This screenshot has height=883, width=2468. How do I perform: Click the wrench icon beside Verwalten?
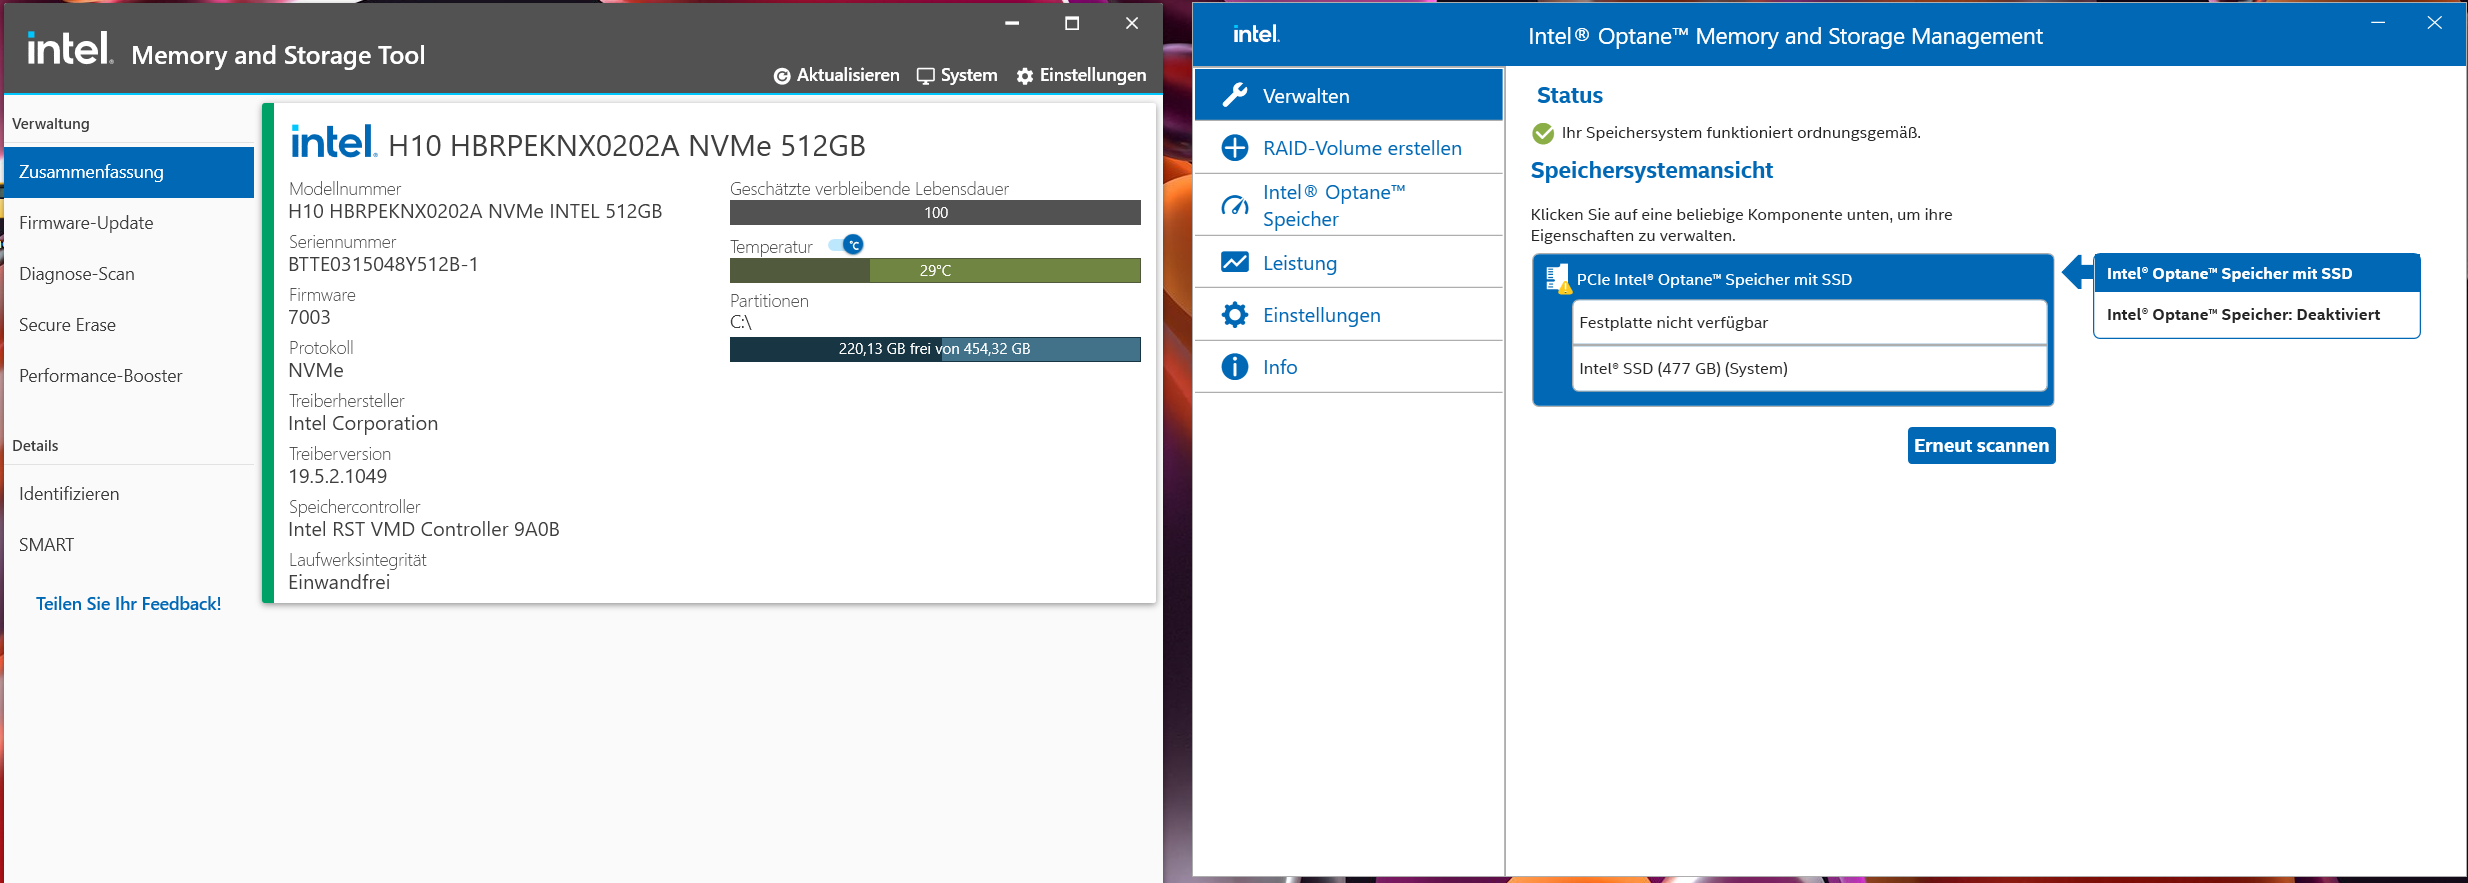pos(1235,95)
